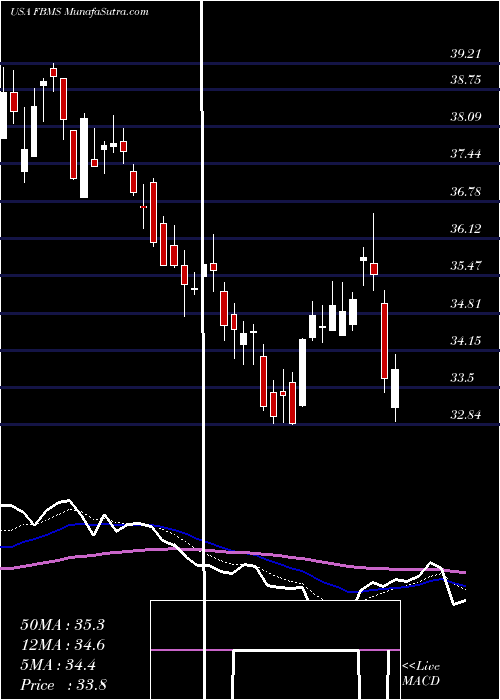The image size is (500, 700).
Task: Click the last white candlestick near 33.5
Action: point(395,388)
